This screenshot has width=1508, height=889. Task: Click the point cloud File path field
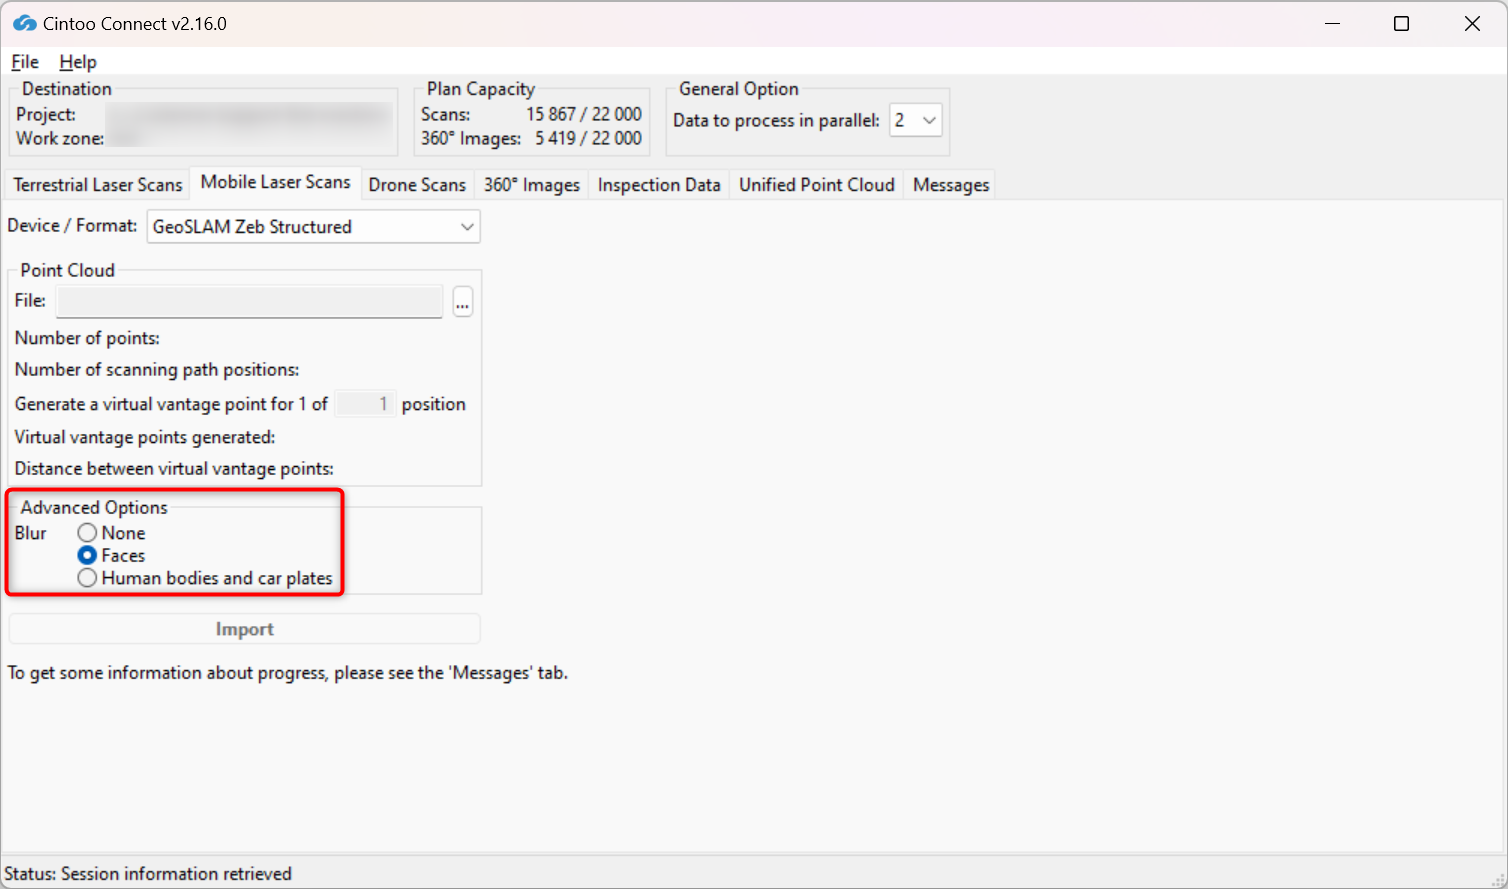[249, 301]
